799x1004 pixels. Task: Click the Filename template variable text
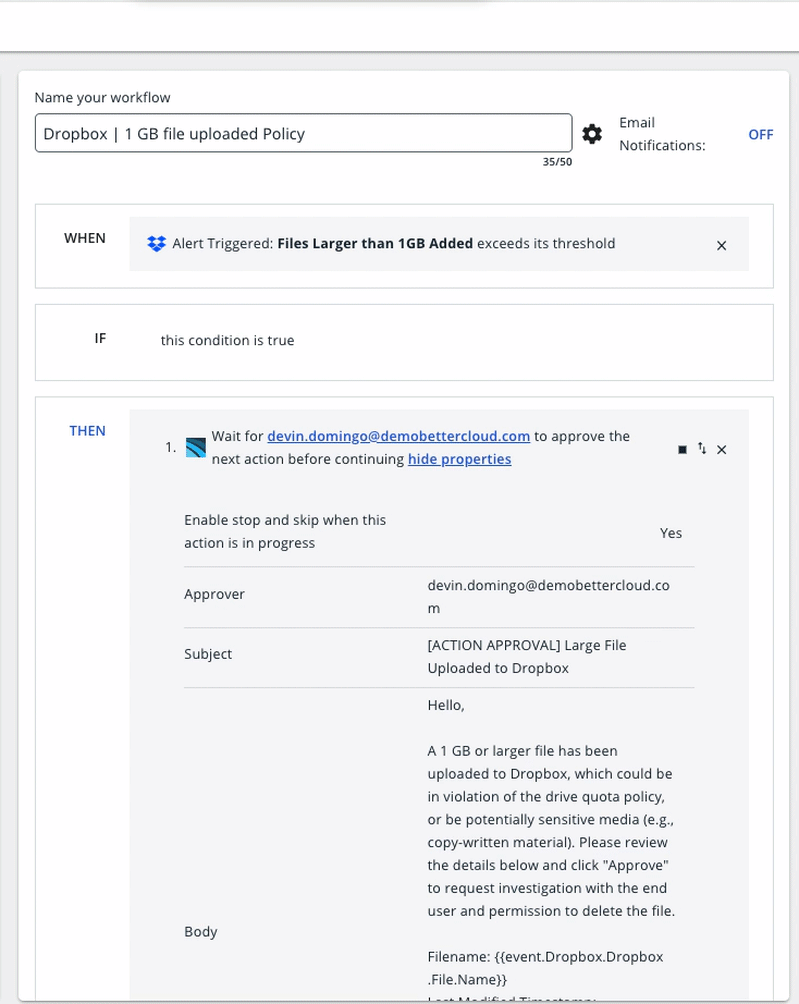click(545, 968)
